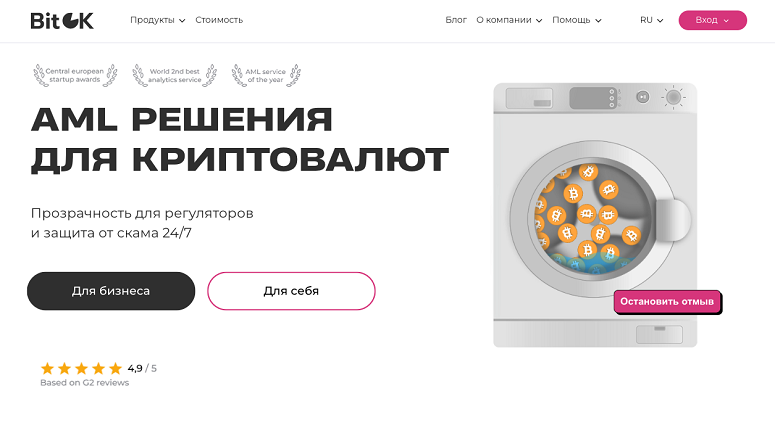Open the Стоимость page

tap(219, 20)
